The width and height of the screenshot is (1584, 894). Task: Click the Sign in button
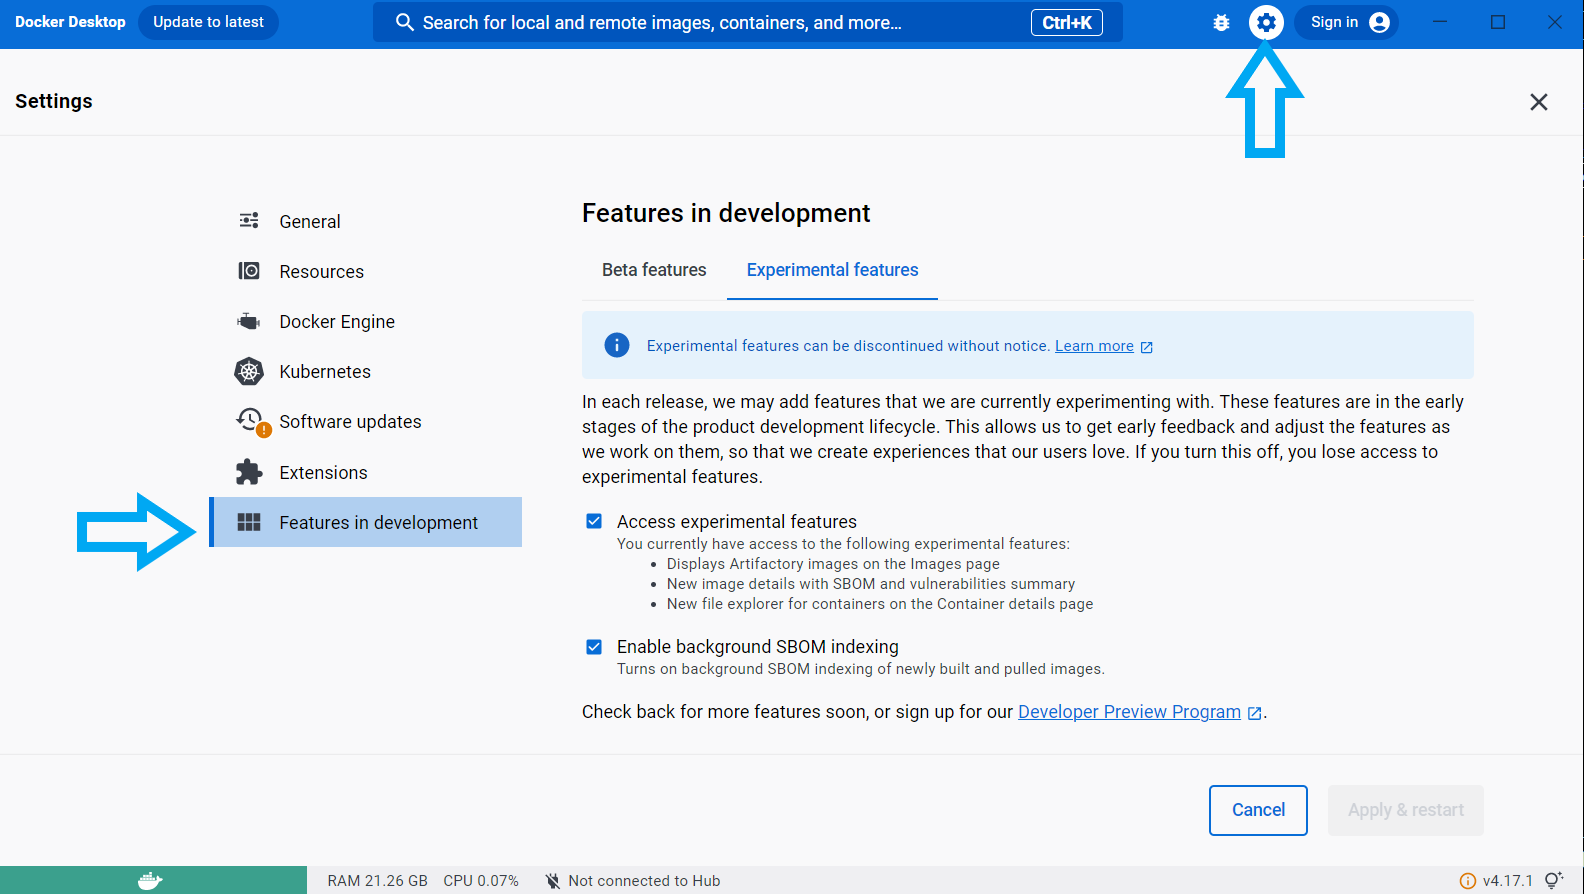(1346, 22)
